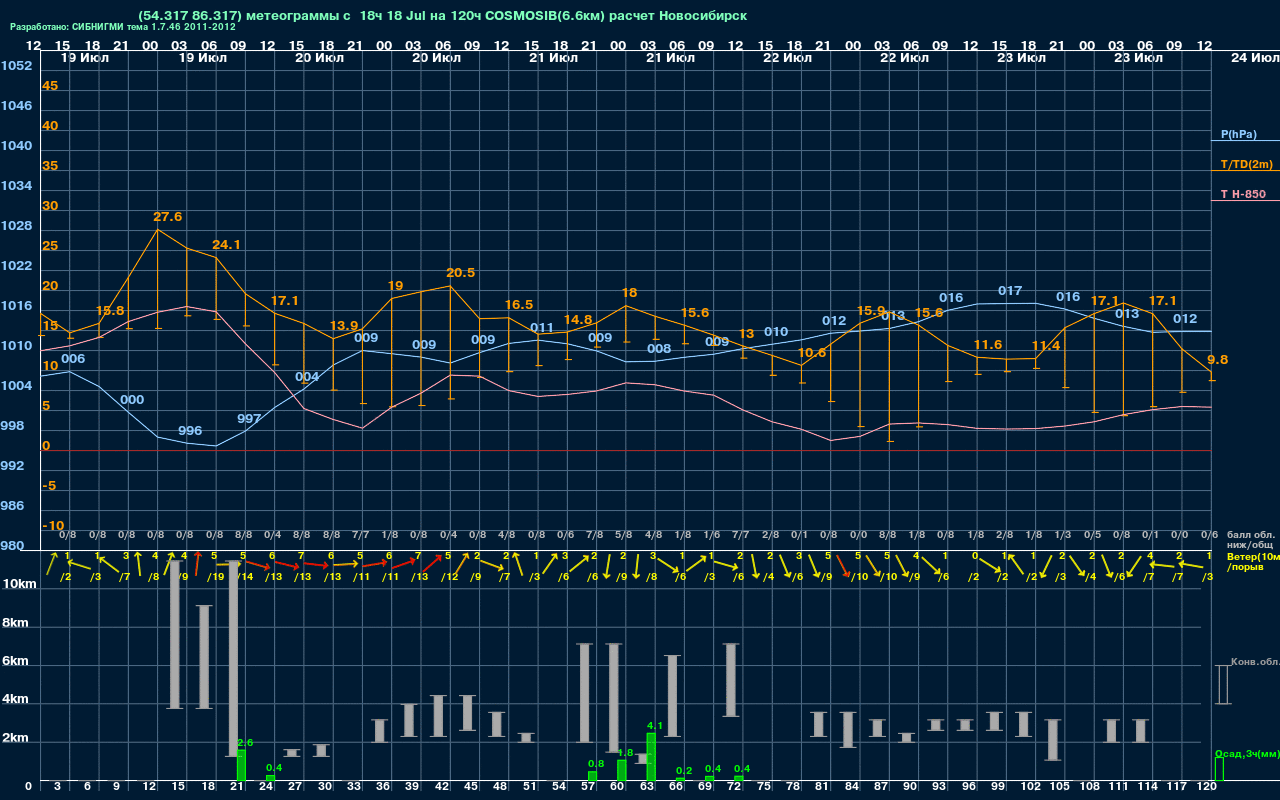Image resolution: width=1280 pixels, height=800 pixels.
Task: Click the 40 temperature axis tick
Action: 50,126
